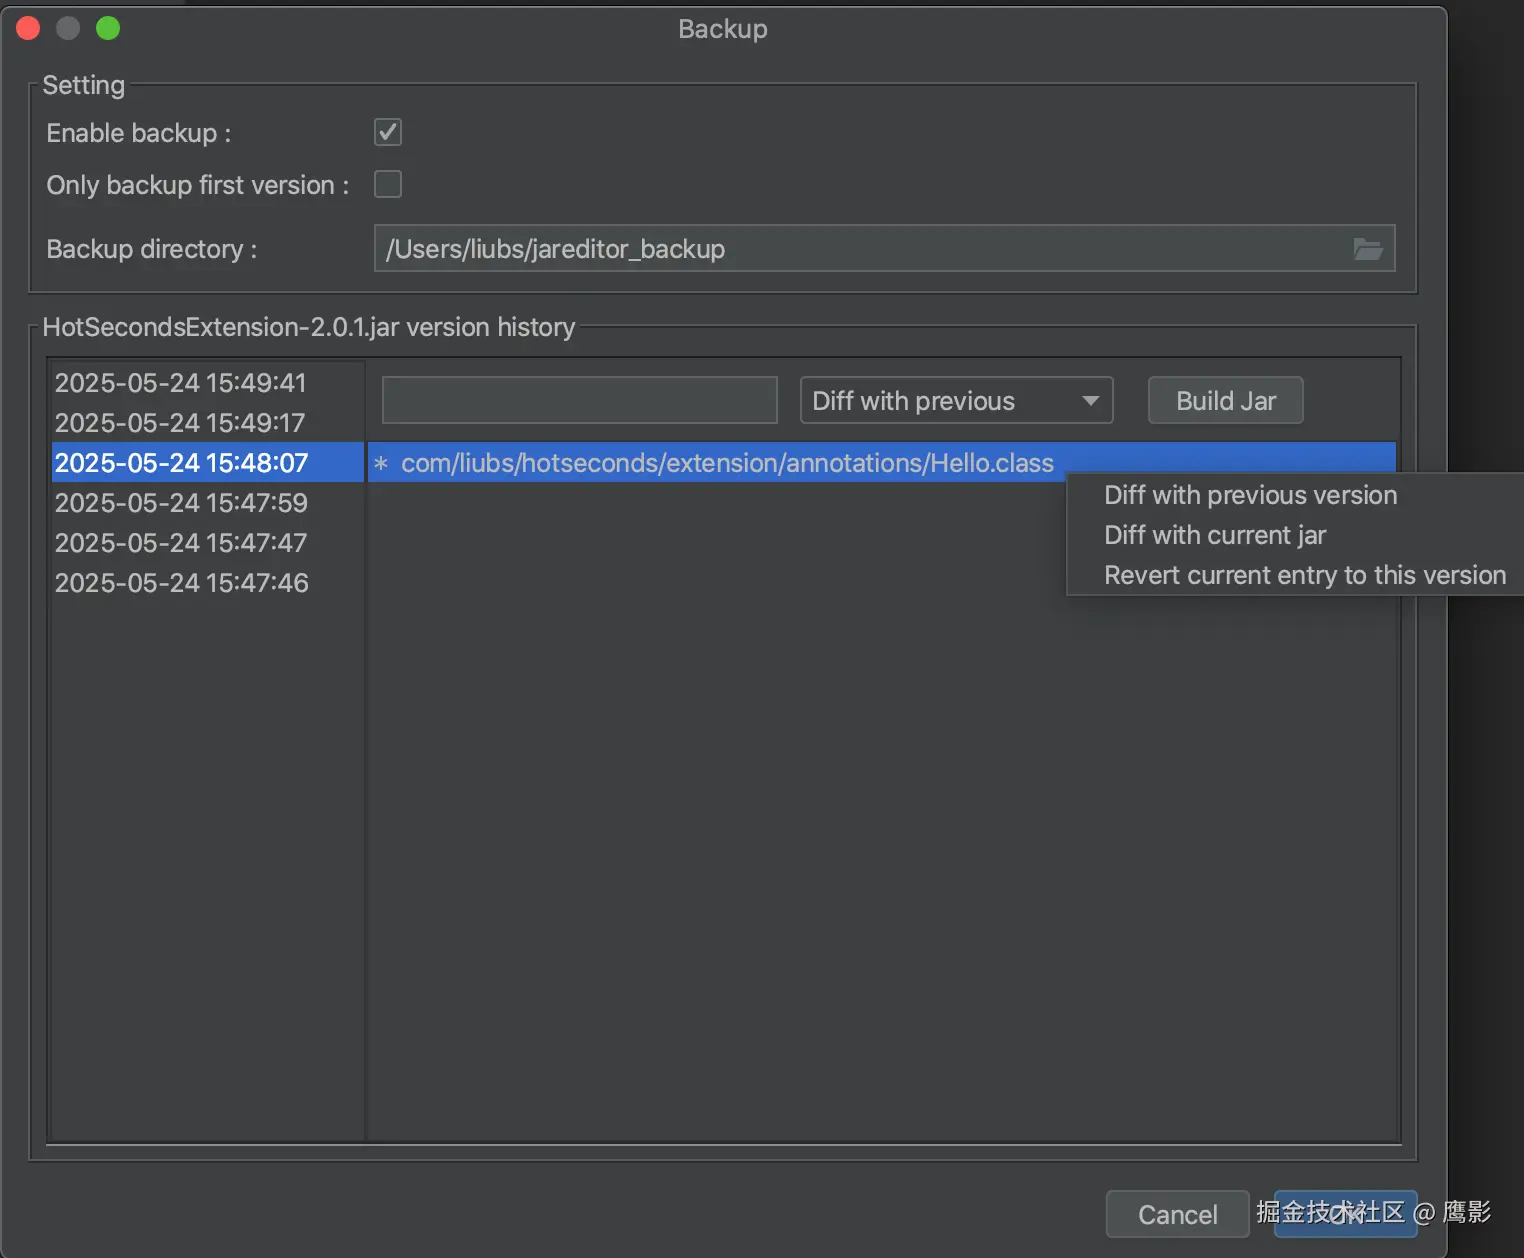The height and width of the screenshot is (1258, 1524).
Task: Uncheck the Enable backup checkbox
Action: (x=388, y=132)
